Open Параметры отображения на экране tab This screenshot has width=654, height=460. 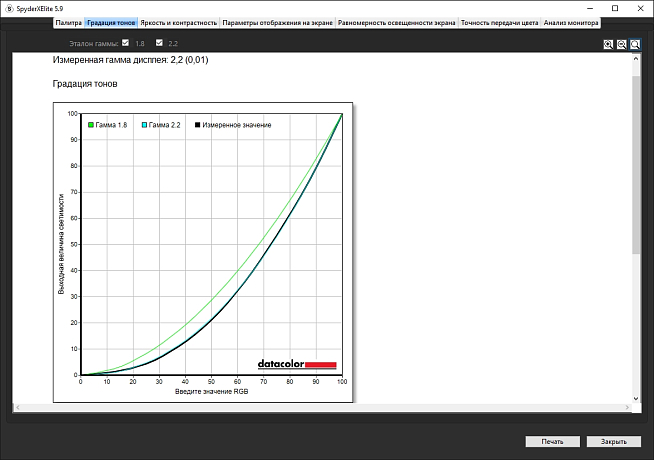278,21
